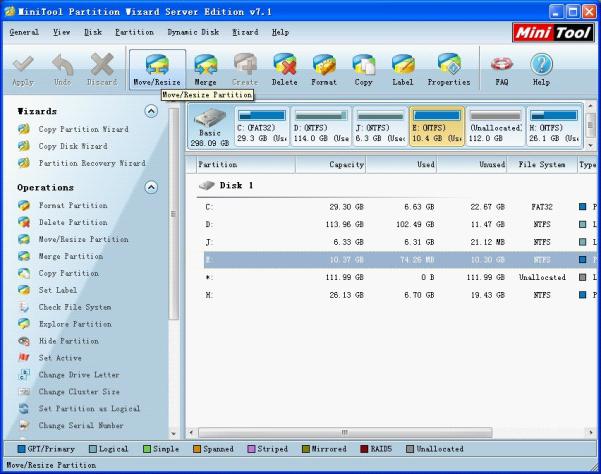601x474 pixels.
Task: Choose Set Partition as Logical operation
Action: [79, 408]
